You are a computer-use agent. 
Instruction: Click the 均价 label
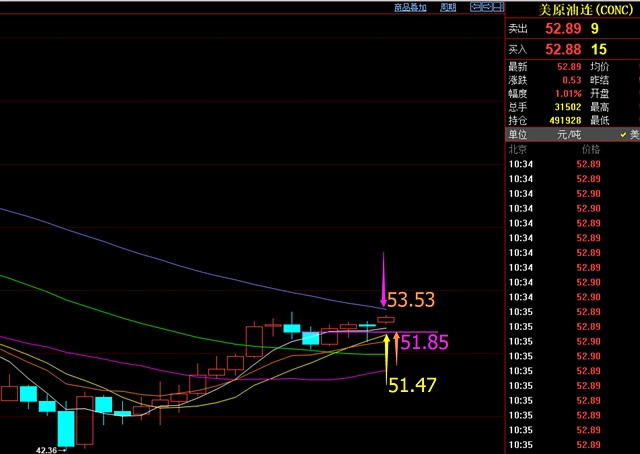click(600, 67)
